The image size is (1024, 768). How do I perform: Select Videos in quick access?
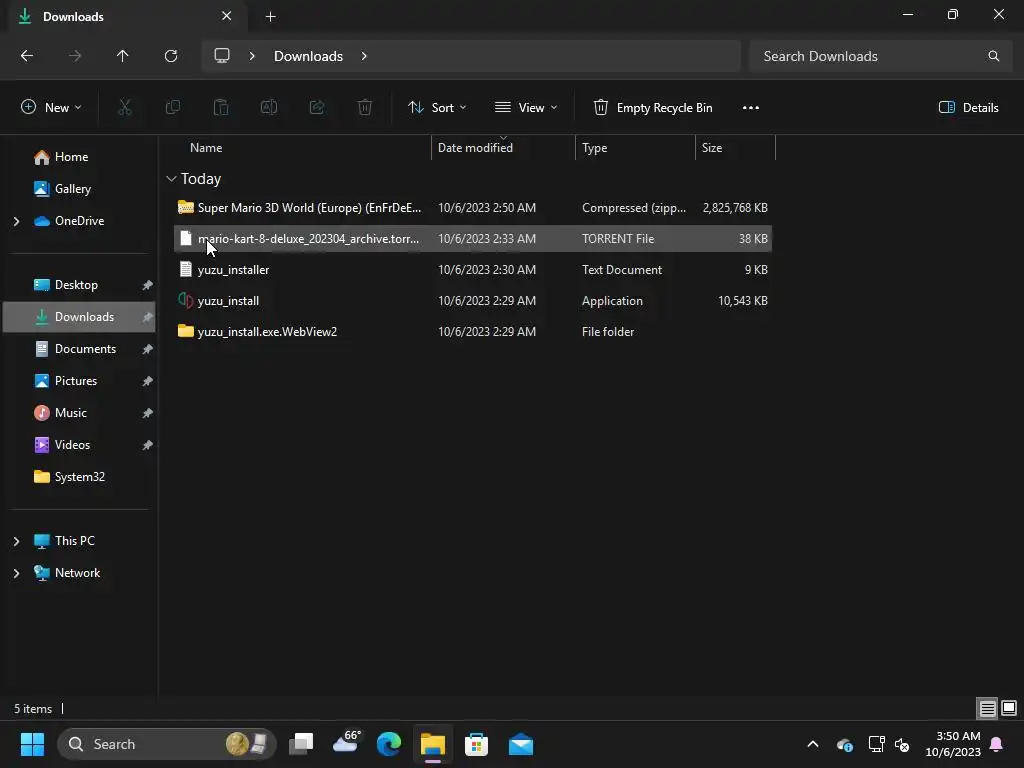78,445
